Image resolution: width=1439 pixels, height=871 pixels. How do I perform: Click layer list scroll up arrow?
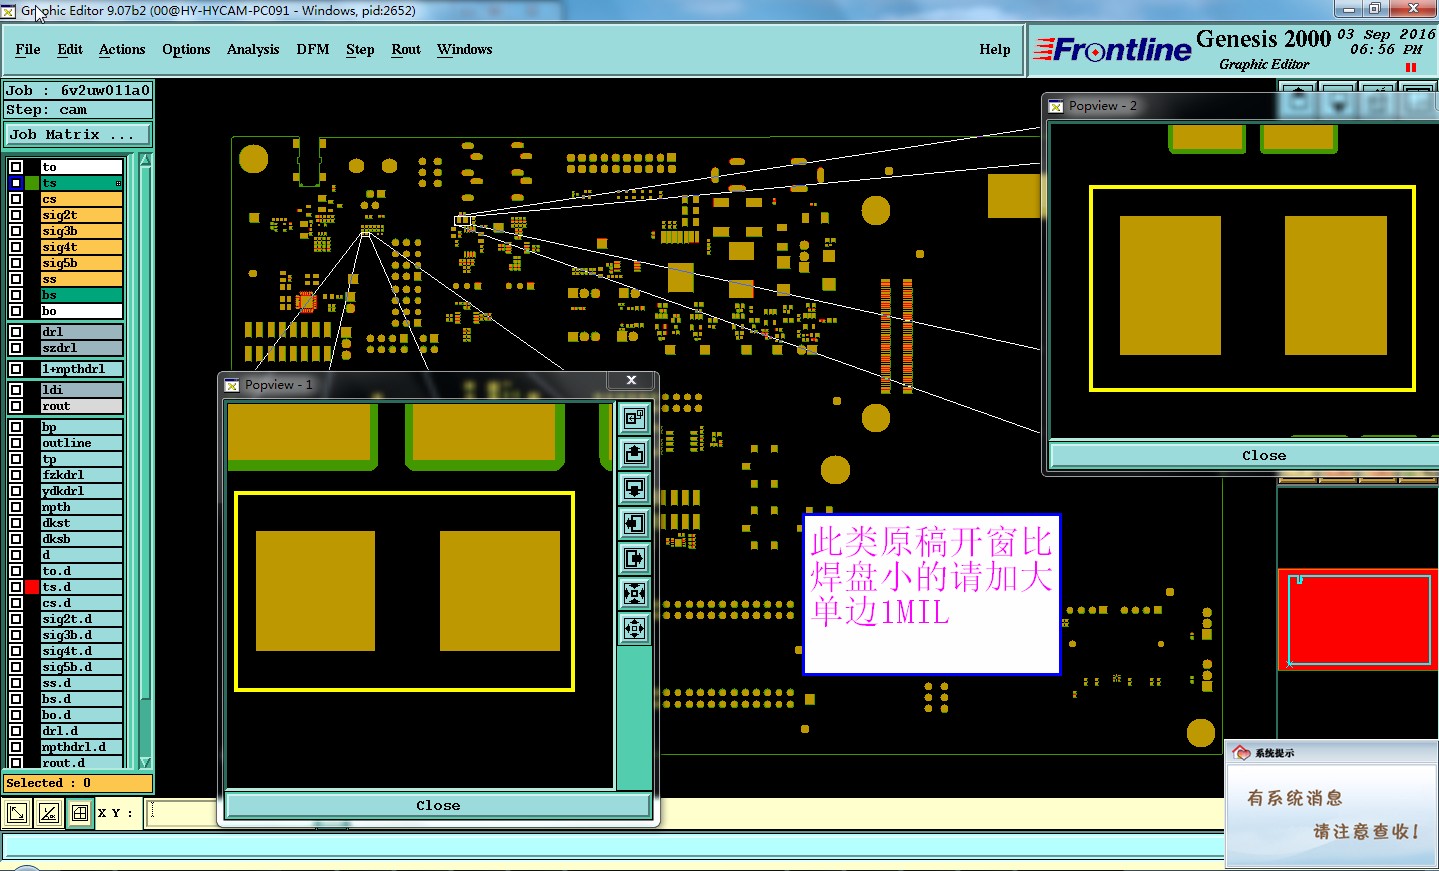[x=145, y=160]
